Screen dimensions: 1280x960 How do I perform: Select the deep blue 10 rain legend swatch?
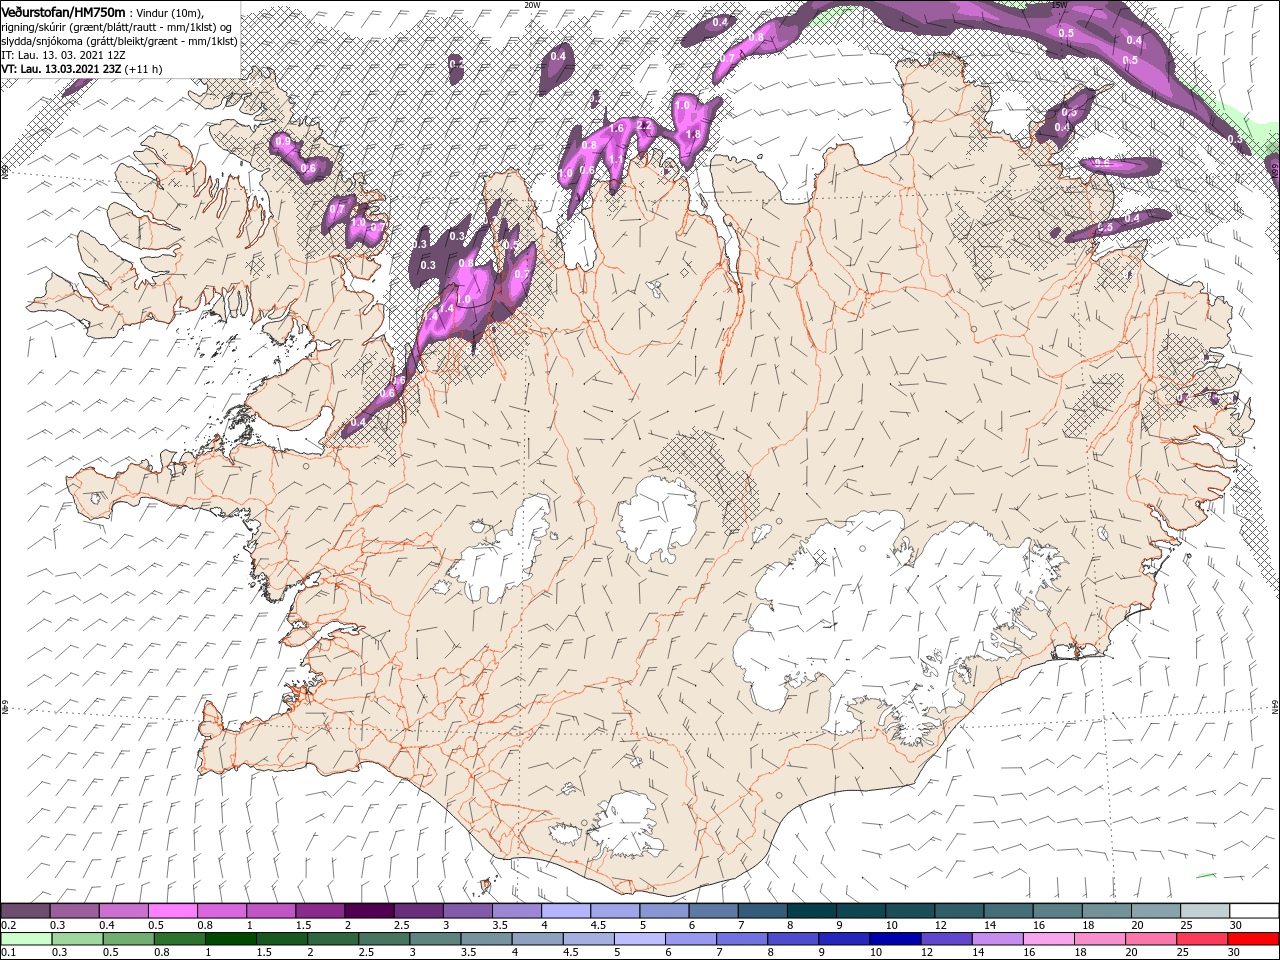(896, 938)
